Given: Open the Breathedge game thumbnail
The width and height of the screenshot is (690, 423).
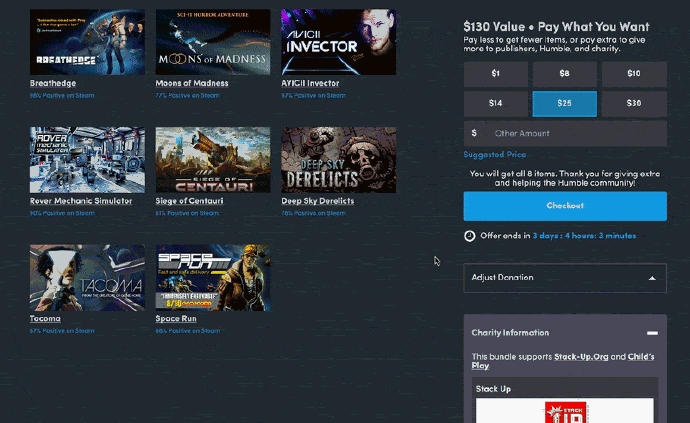Looking at the screenshot, I should (87, 42).
